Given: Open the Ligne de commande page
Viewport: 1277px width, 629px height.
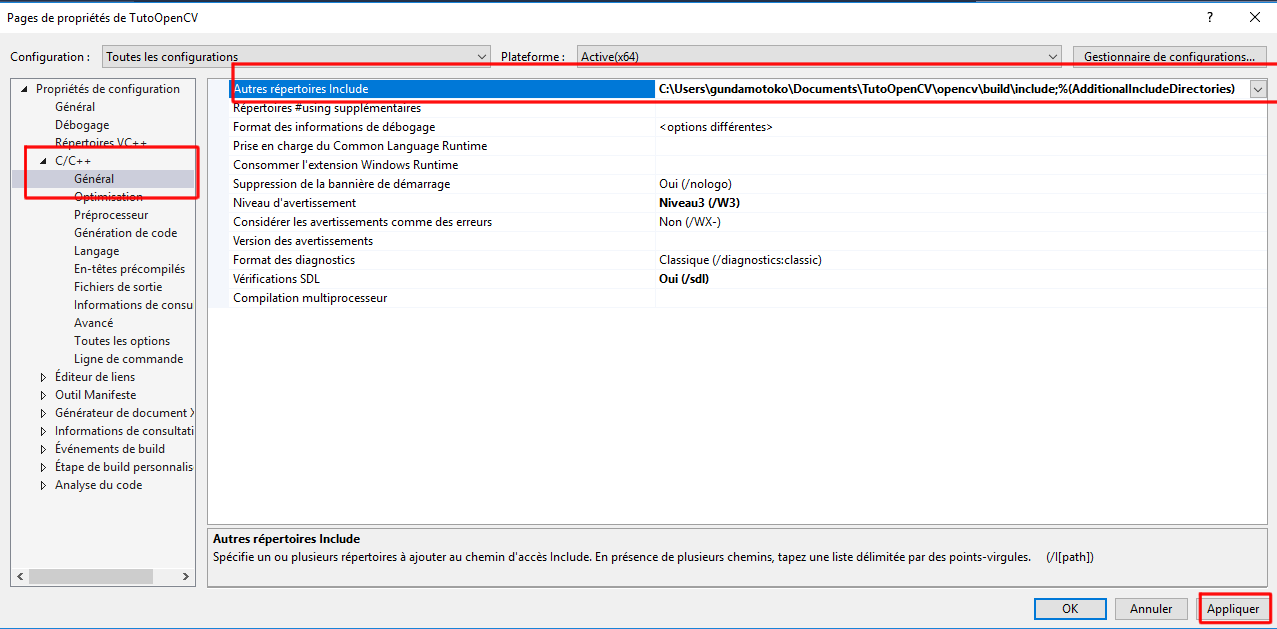Looking at the screenshot, I should point(128,359).
